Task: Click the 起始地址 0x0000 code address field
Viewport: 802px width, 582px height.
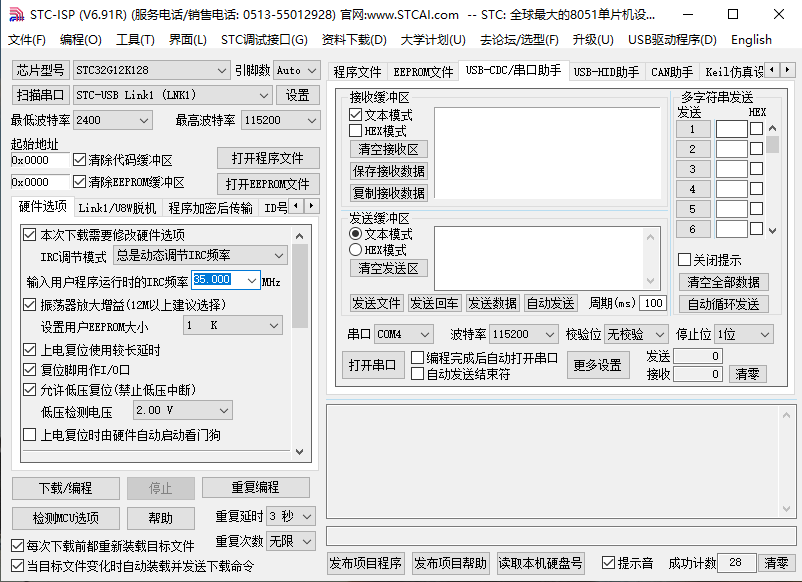Action: (x=40, y=160)
